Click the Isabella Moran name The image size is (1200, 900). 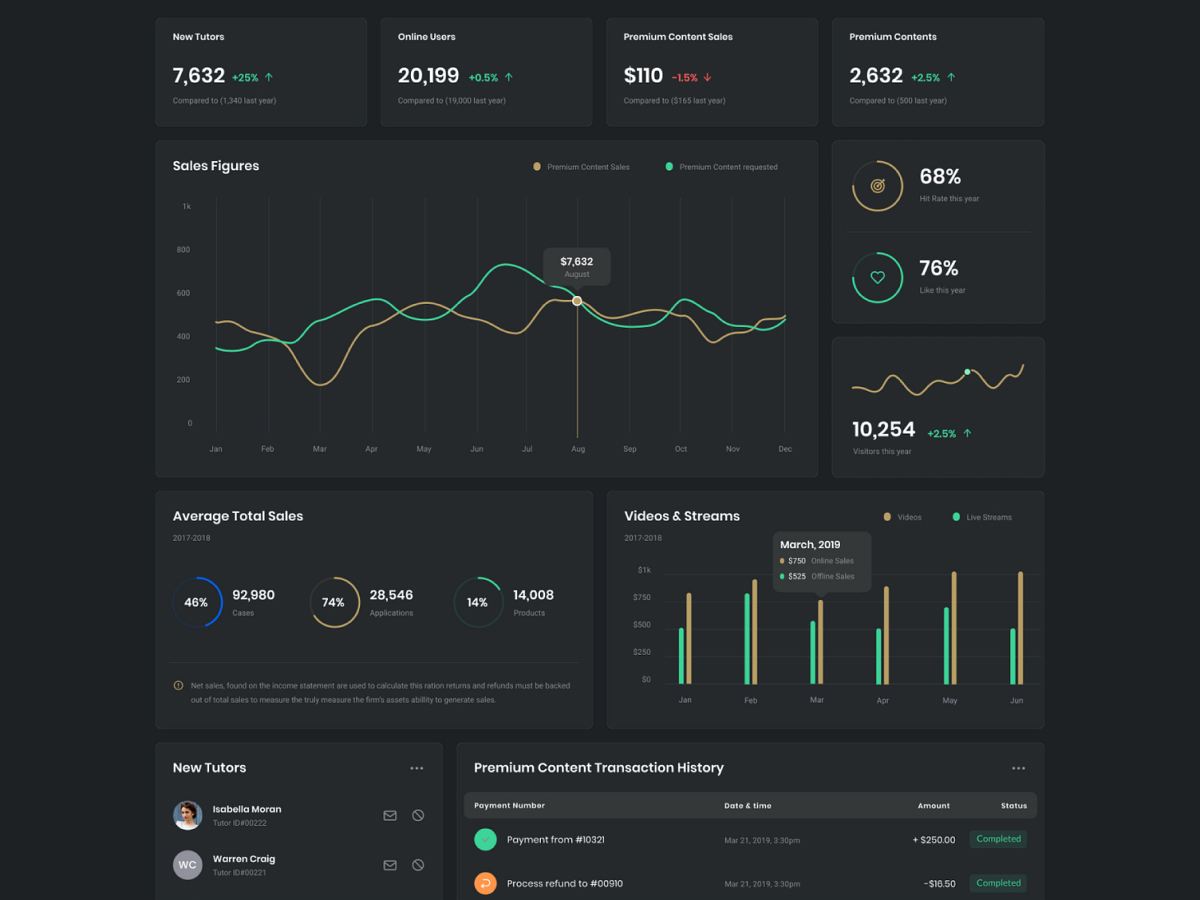click(247, 809)
